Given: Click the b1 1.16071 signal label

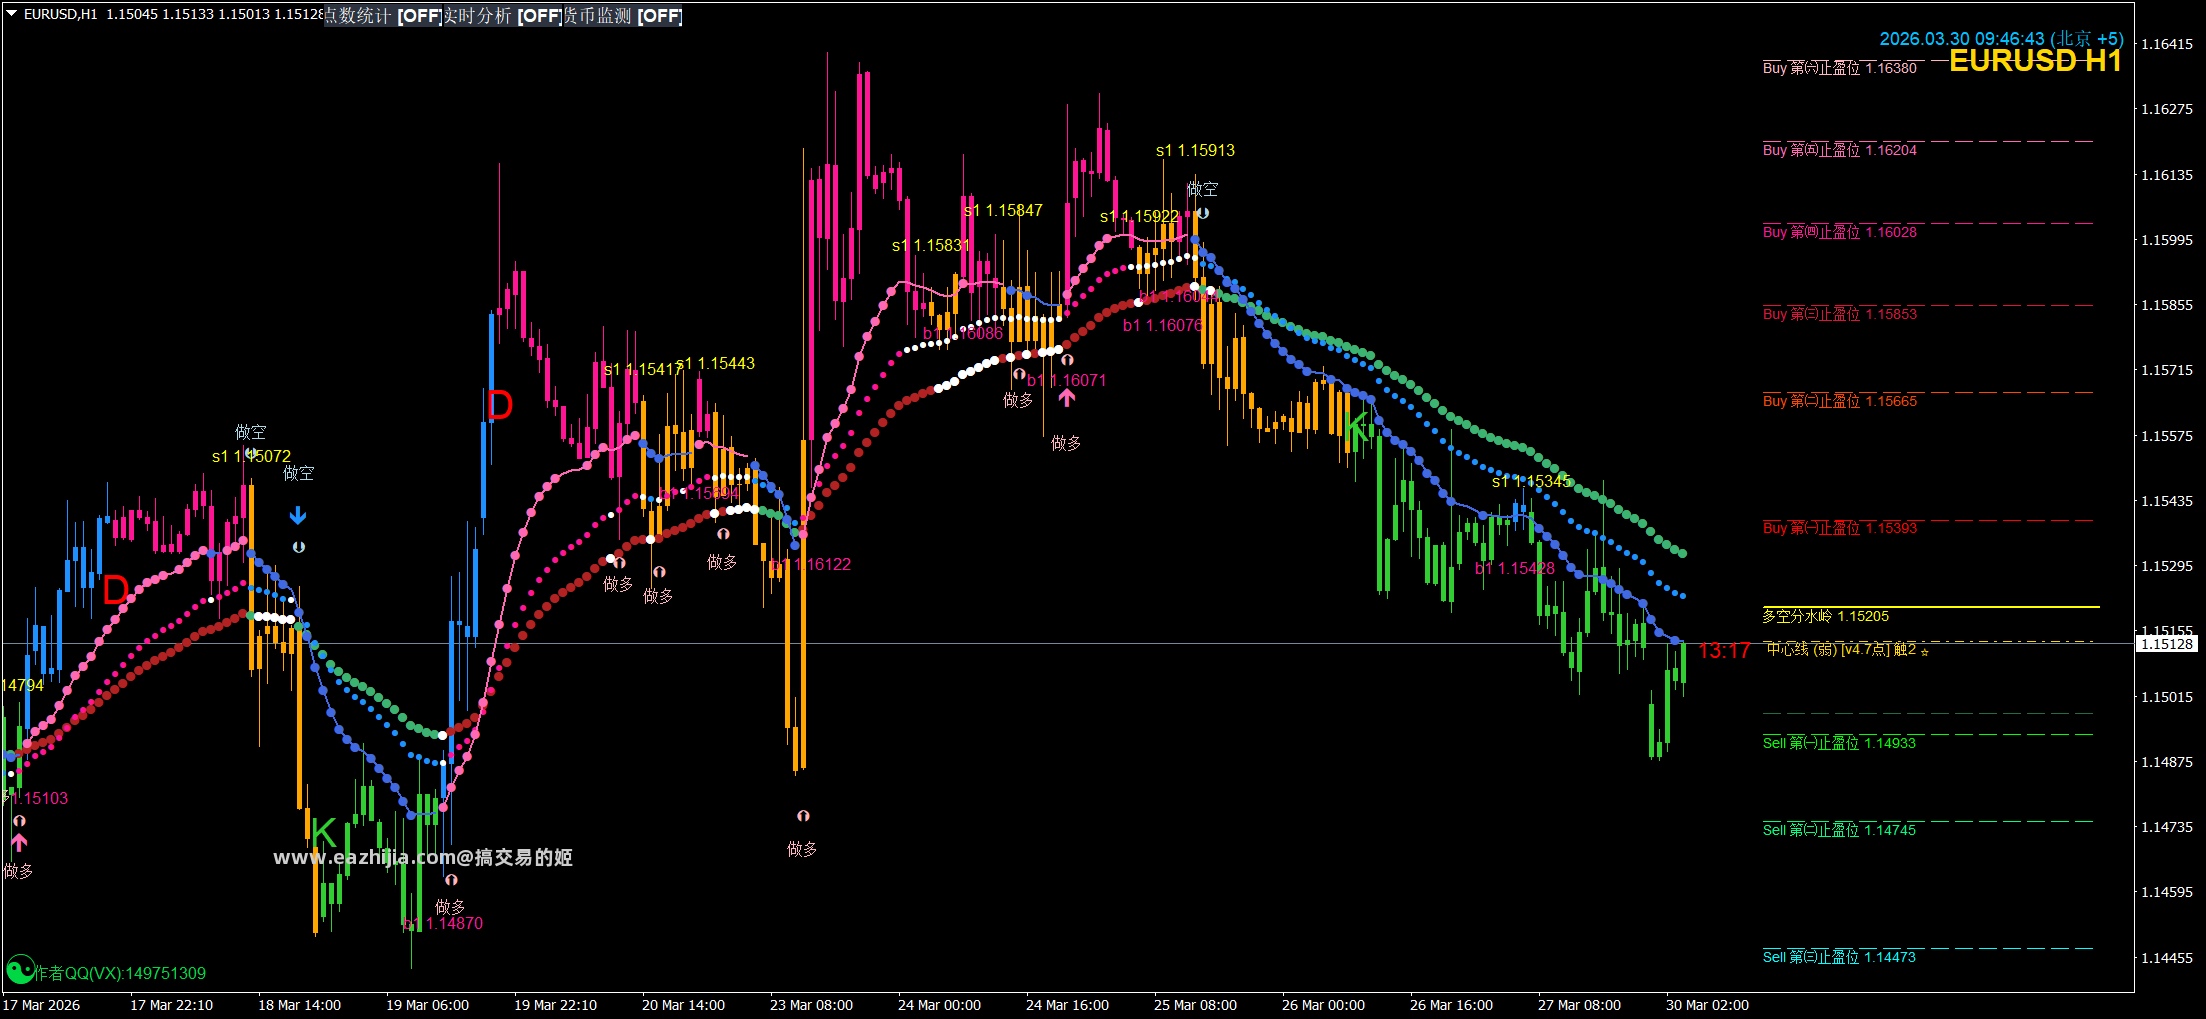Looking at the screenshot, I should click(1067, 380).
